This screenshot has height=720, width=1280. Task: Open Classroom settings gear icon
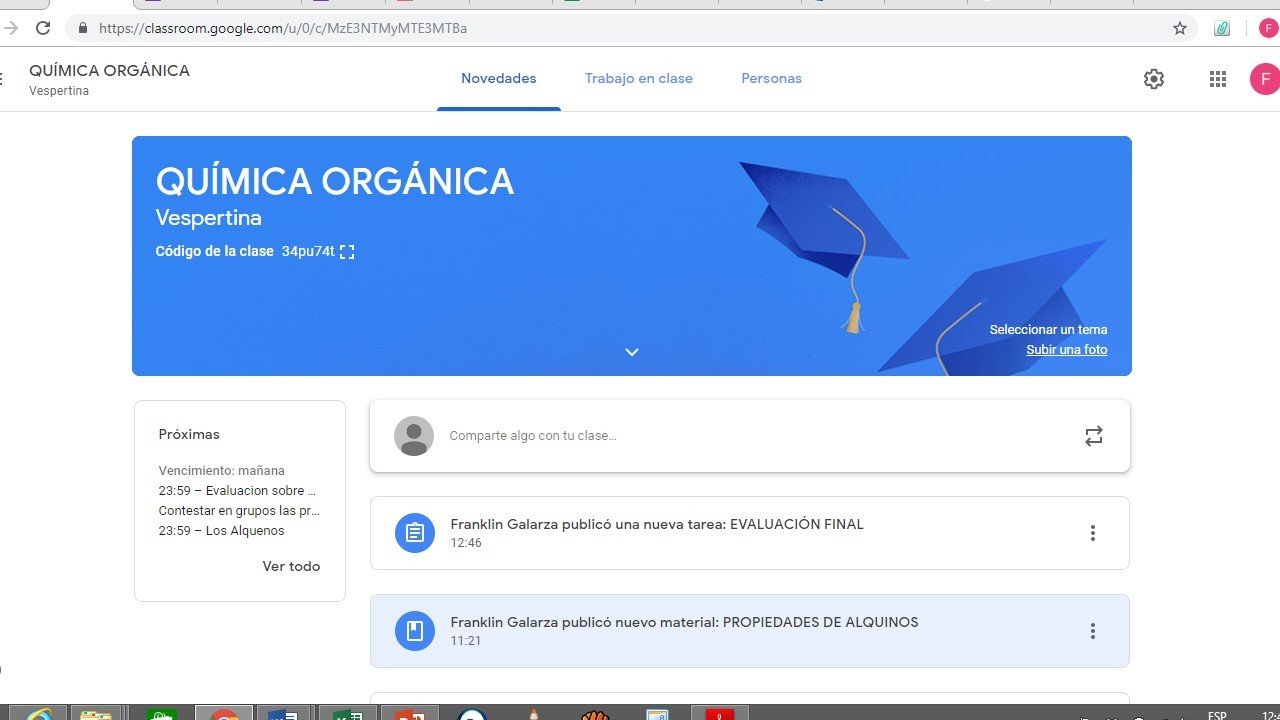(1154, 79)
